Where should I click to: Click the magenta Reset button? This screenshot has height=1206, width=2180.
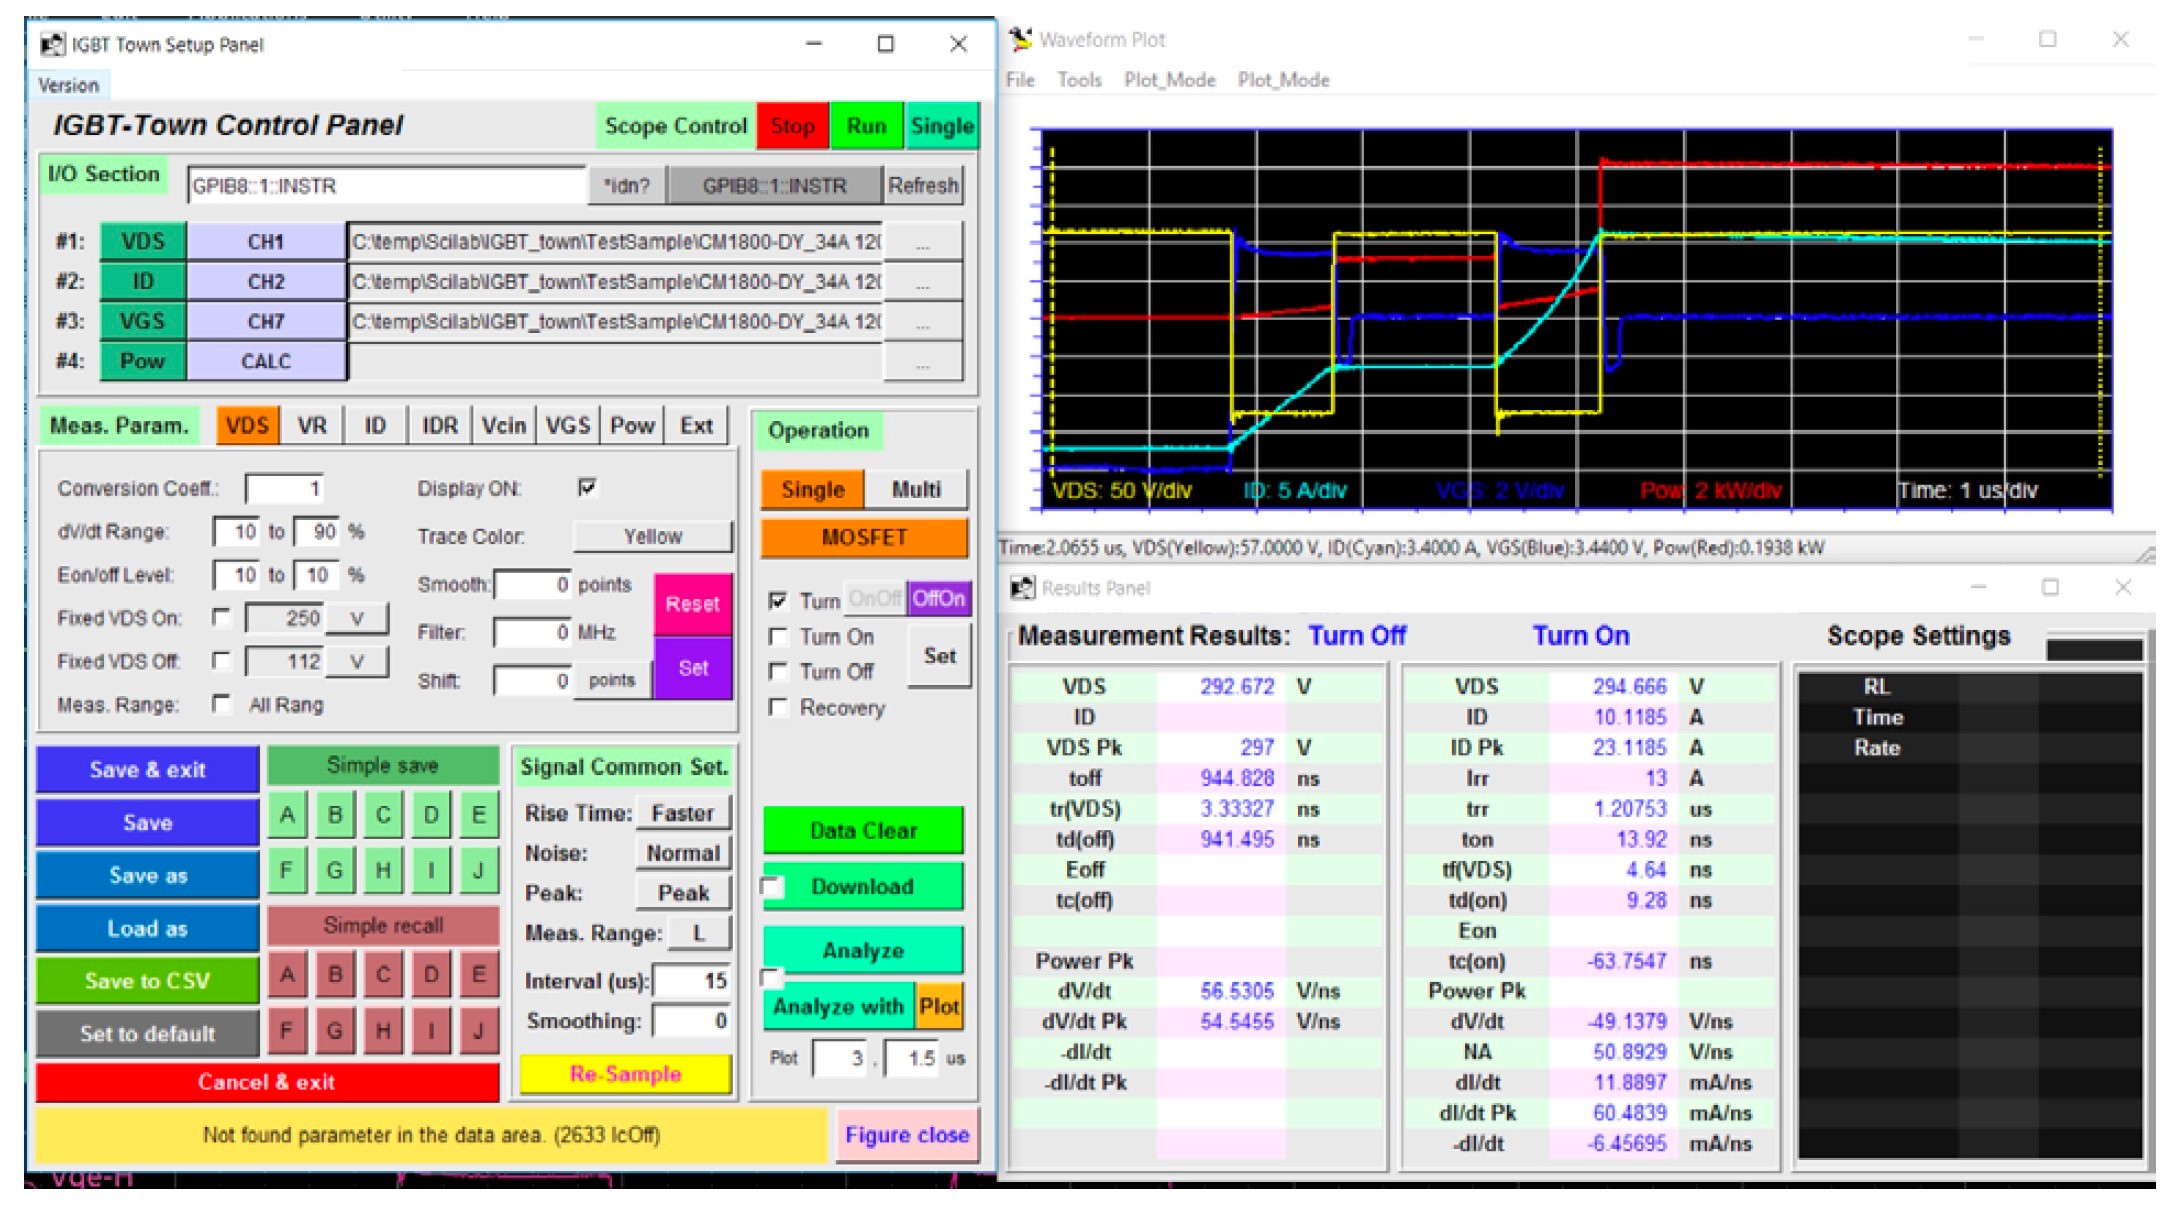(692, 604)
